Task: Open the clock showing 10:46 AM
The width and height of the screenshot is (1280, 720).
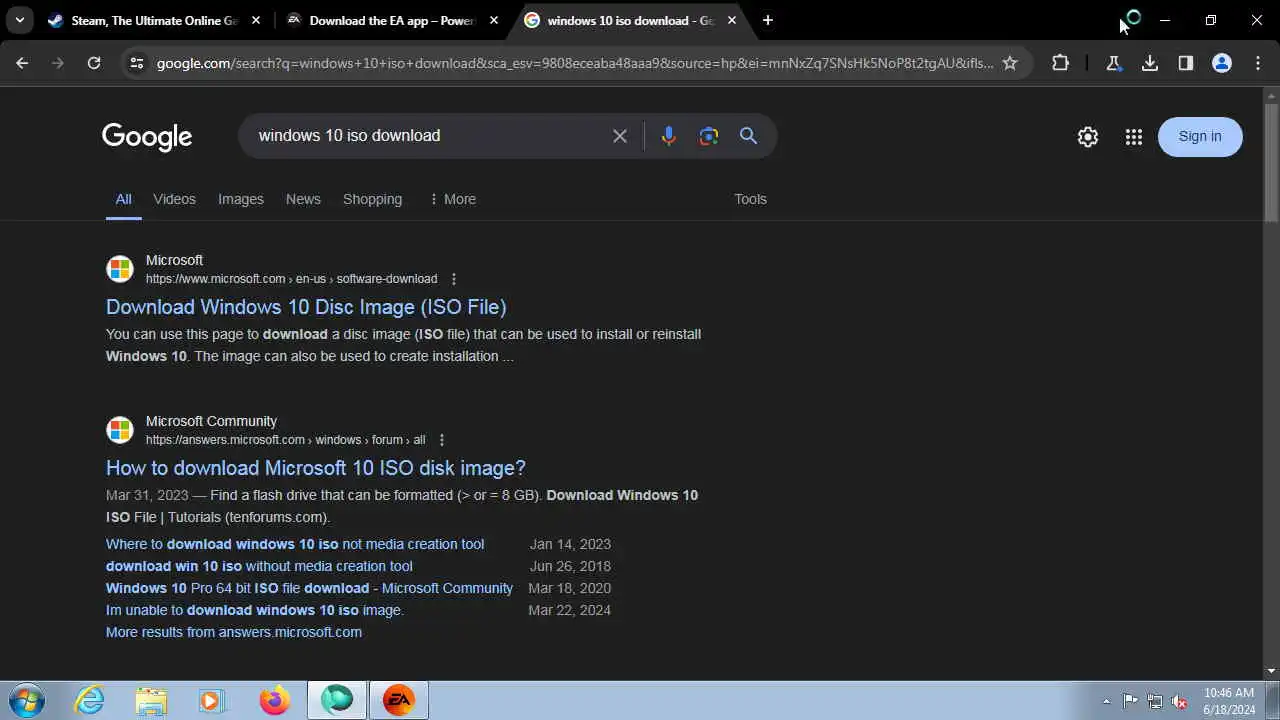Action: click(x=1229, y=701)
